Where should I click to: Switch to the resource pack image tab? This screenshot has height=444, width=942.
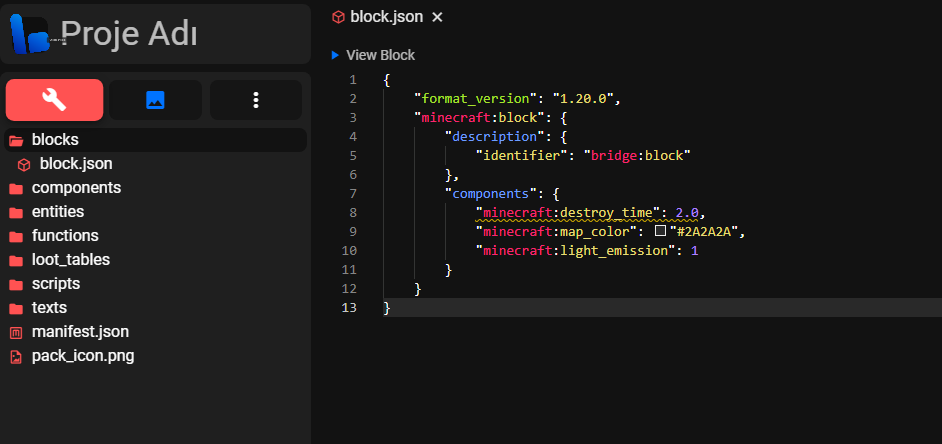tap(155, 100)
